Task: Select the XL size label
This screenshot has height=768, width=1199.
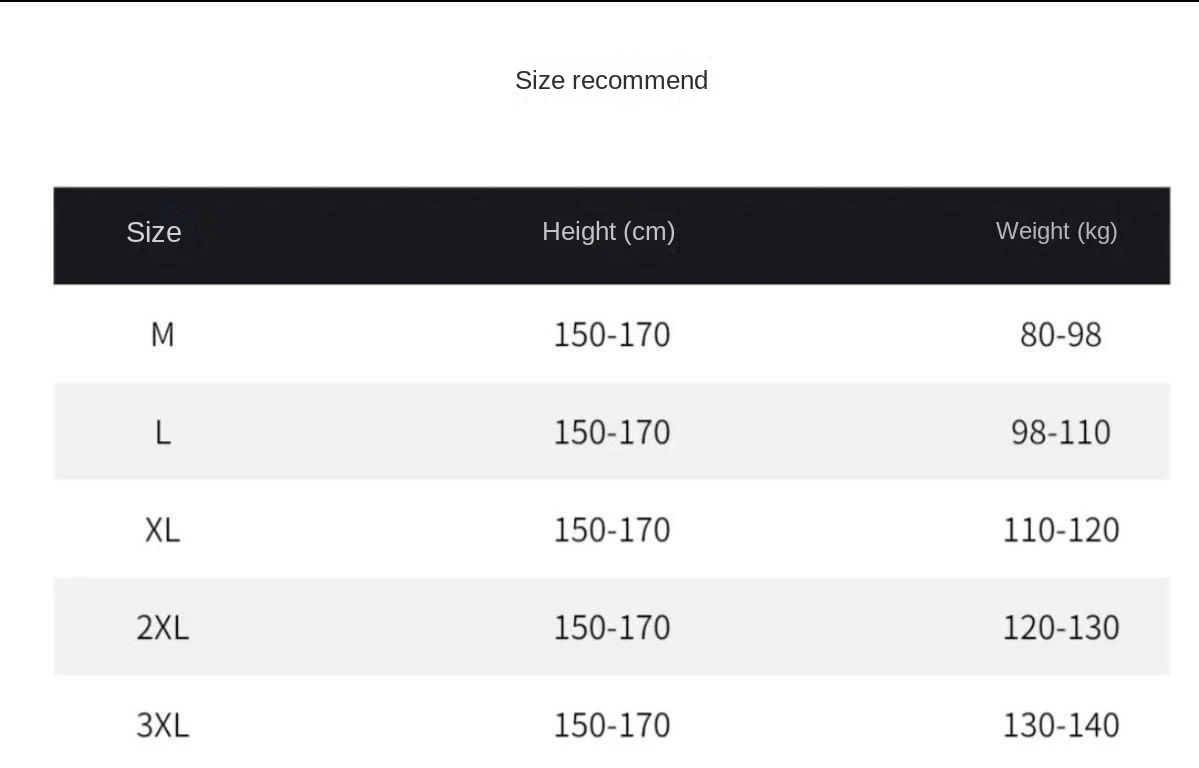Action: [162, 530]
